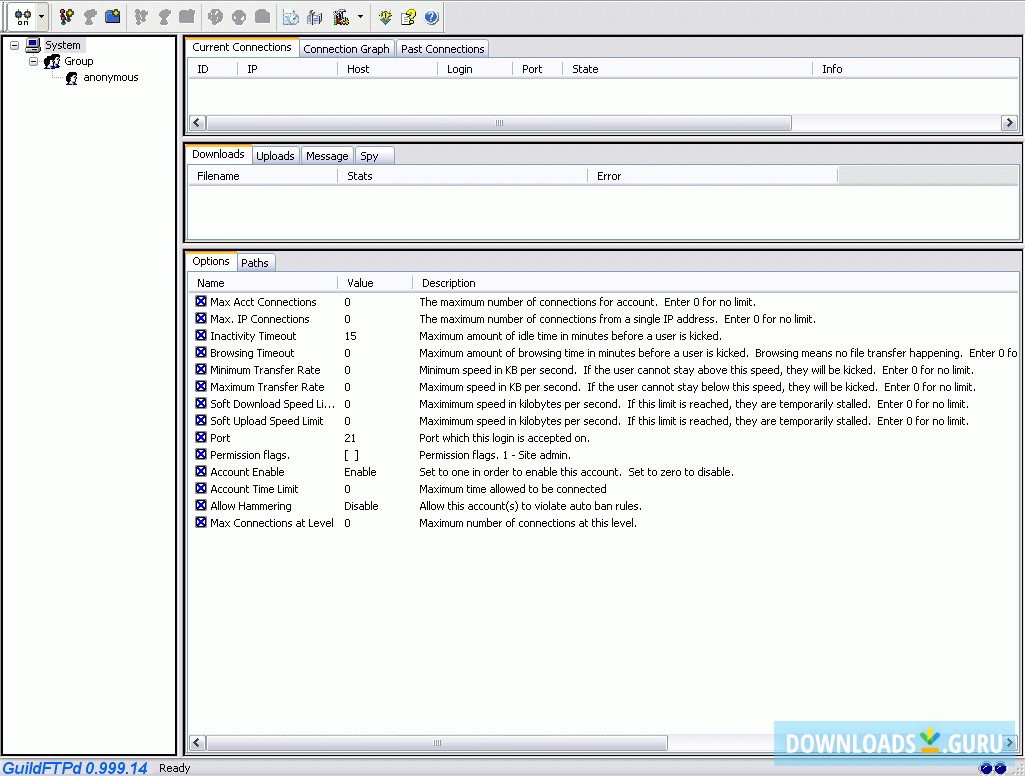Collapse the Group tree node
This screenshot has height=776, width=1025.
(33, 61)
